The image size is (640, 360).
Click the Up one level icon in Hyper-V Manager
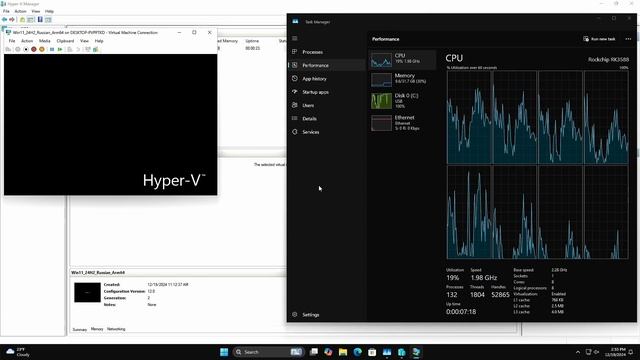(x=22, y=20)
